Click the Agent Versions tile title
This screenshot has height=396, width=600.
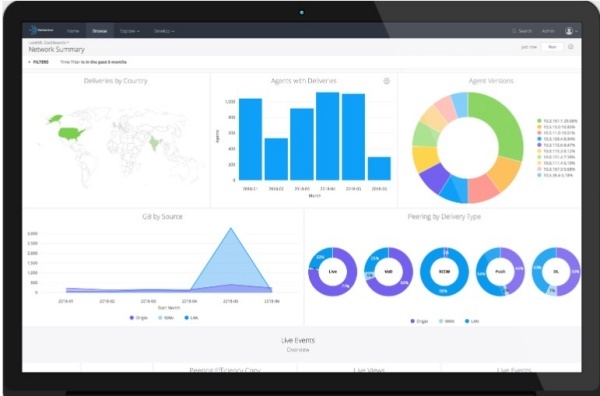(491, 81)
